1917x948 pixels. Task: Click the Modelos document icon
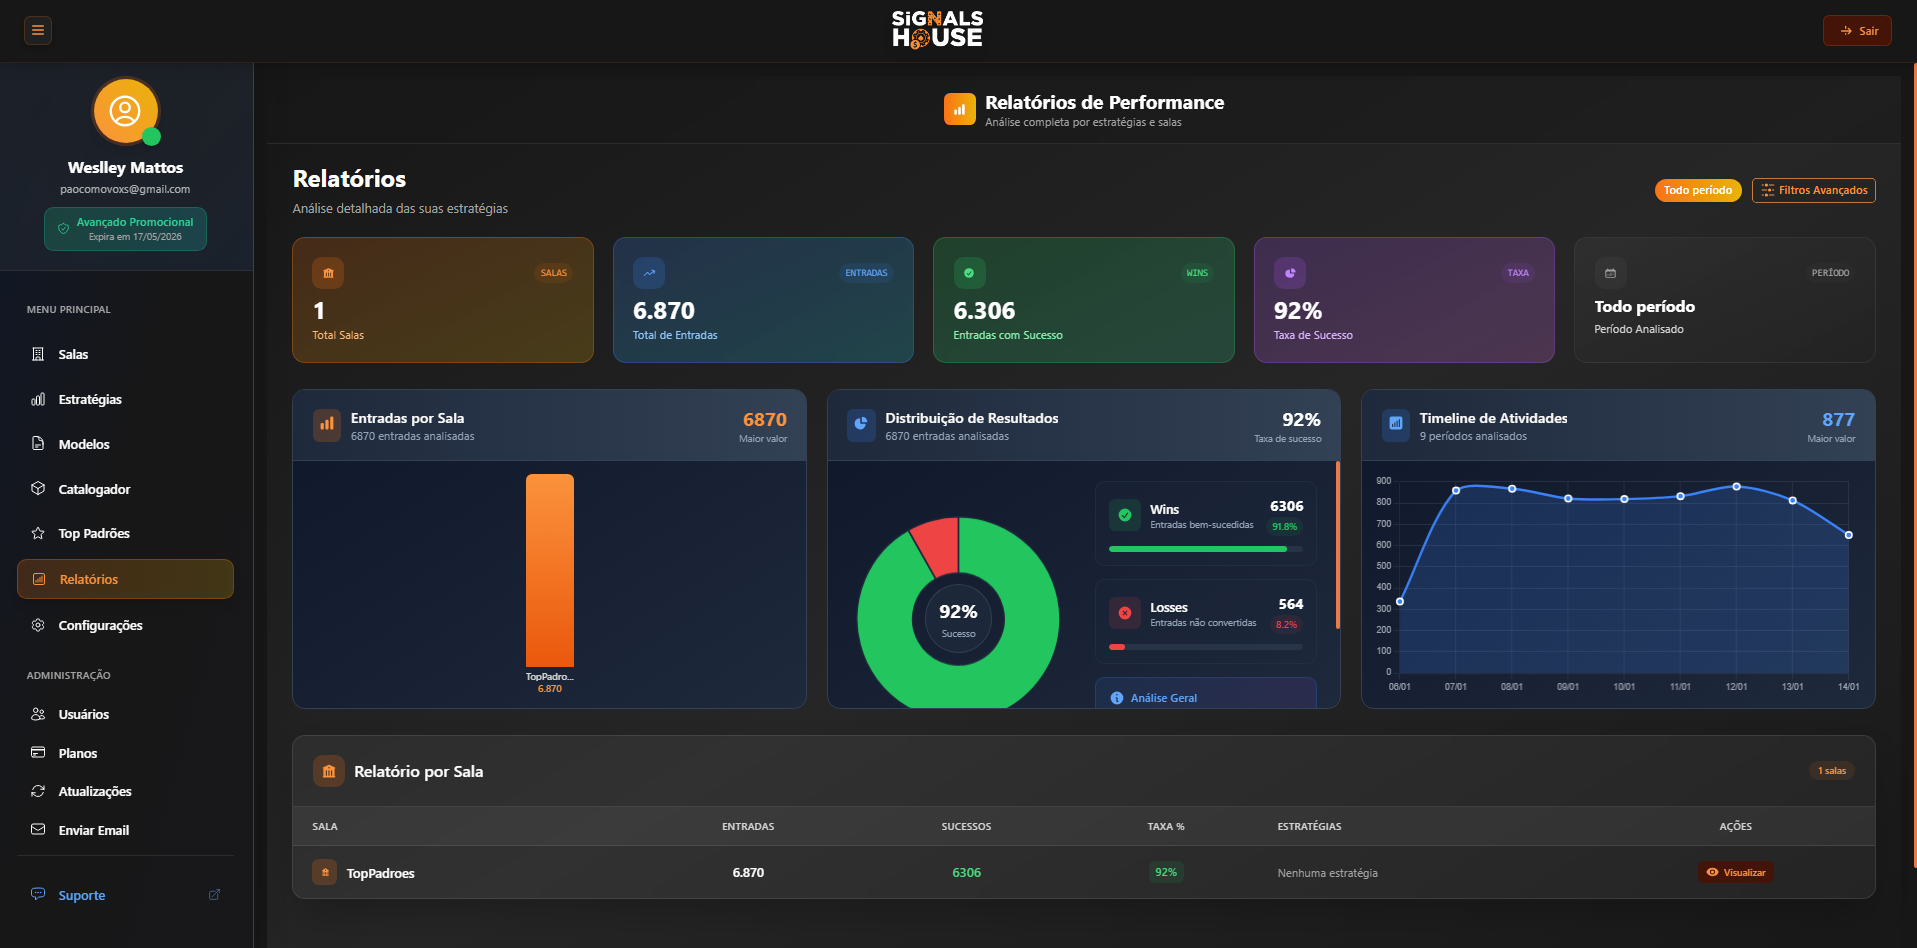(x=38, y=444)
